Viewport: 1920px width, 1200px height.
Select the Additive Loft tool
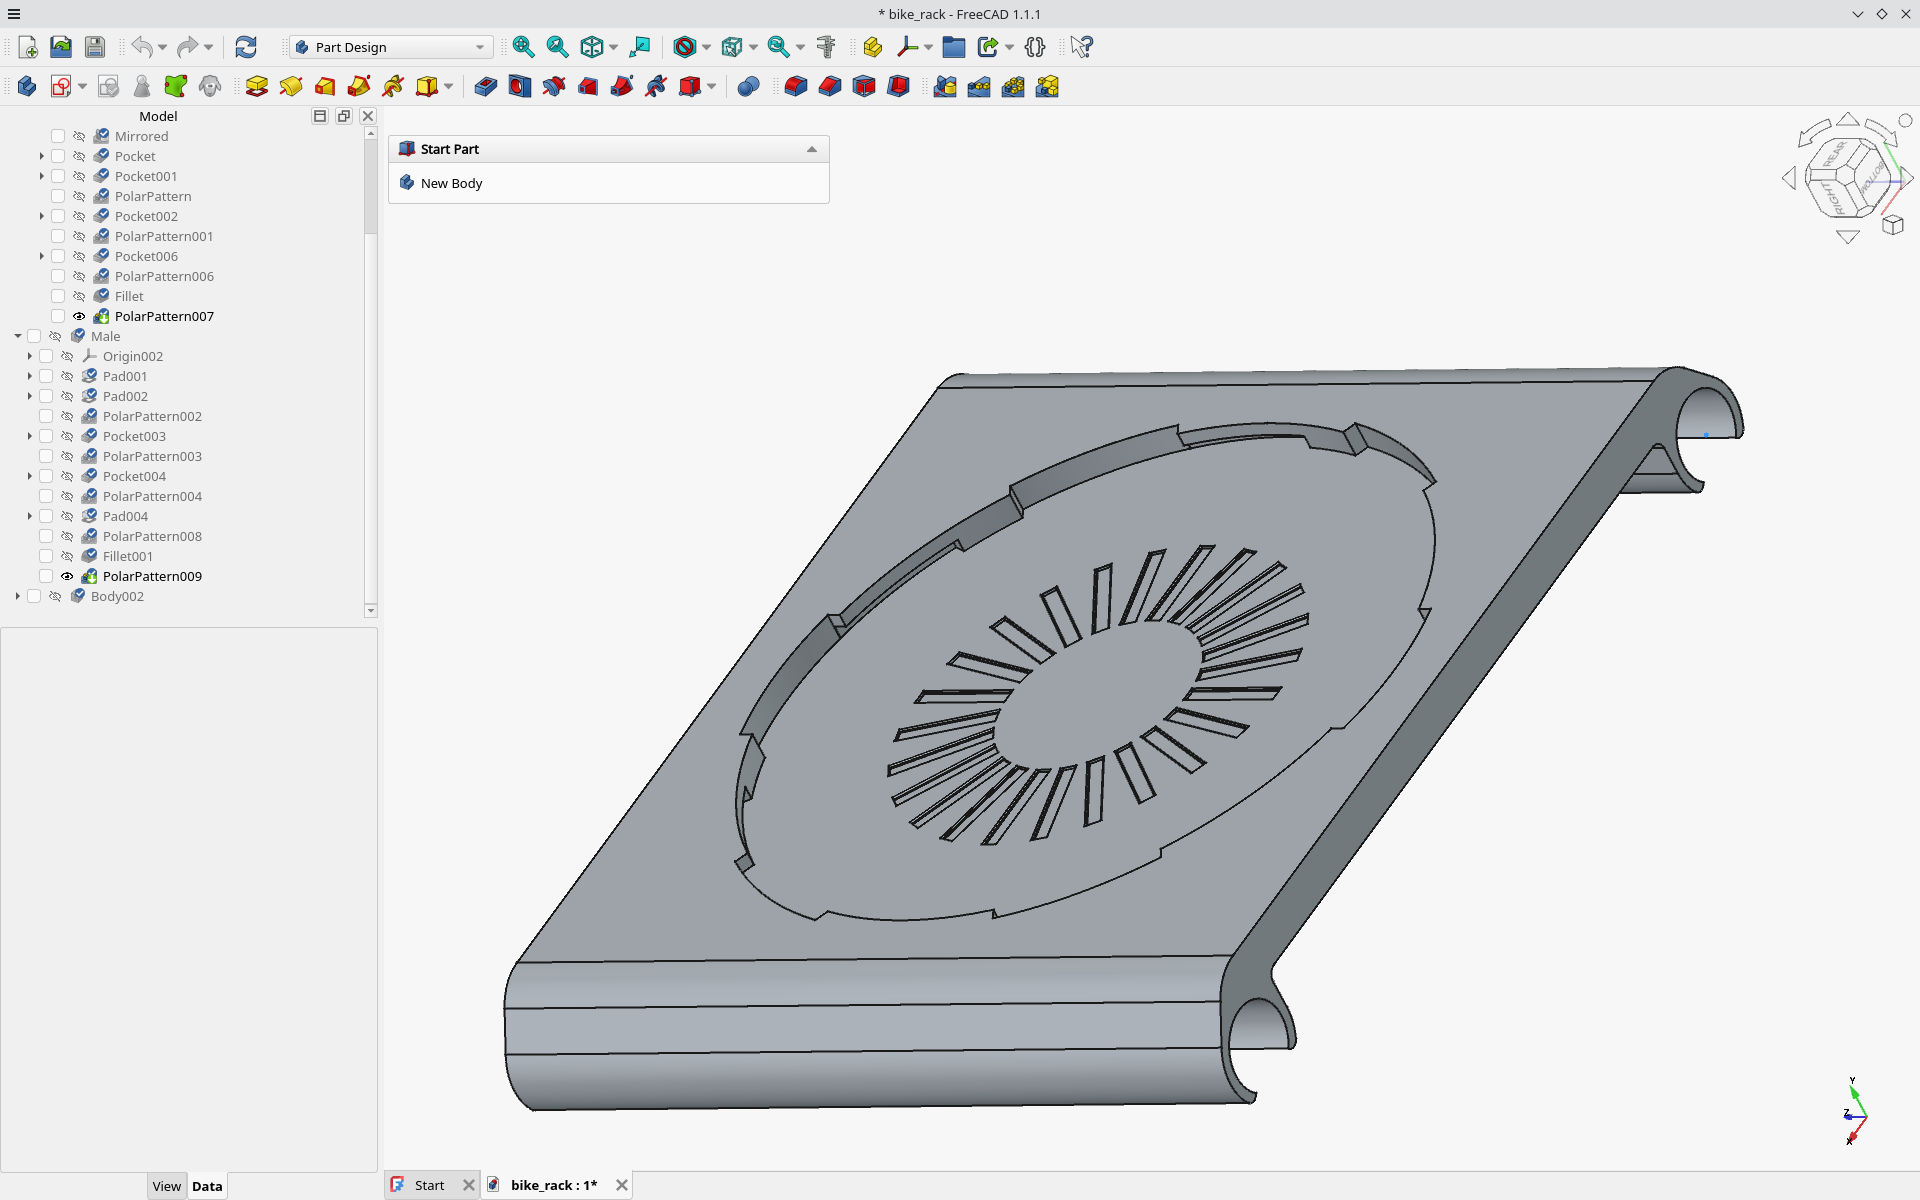coord(325,87)
